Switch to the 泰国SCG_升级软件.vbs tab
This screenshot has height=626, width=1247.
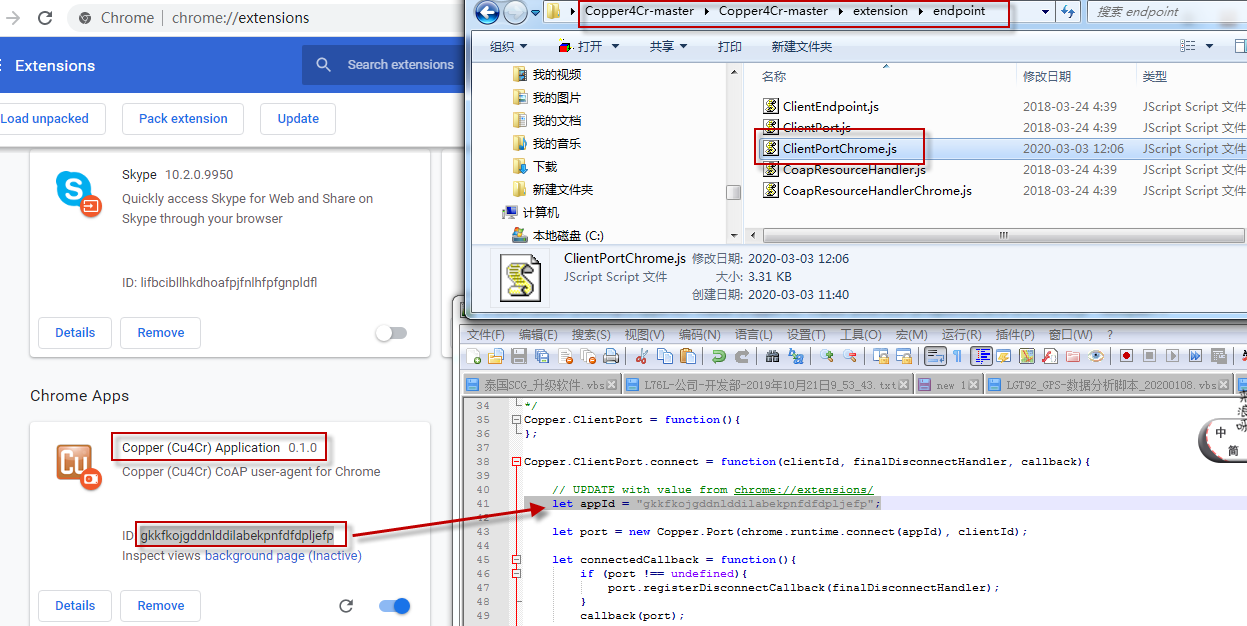(540, 385)
